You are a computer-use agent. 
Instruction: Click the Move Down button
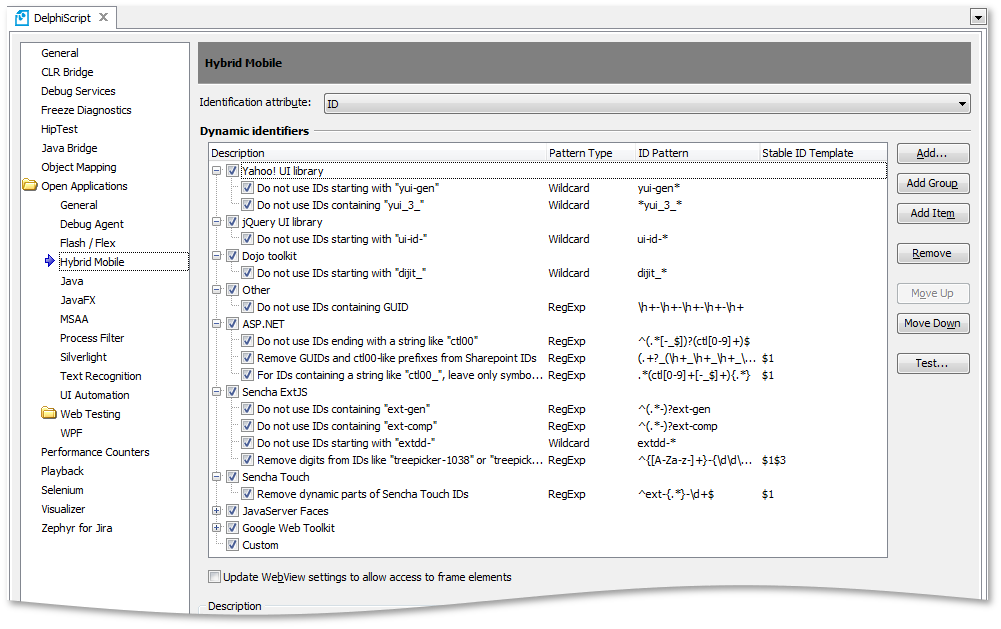coord(933,323)
